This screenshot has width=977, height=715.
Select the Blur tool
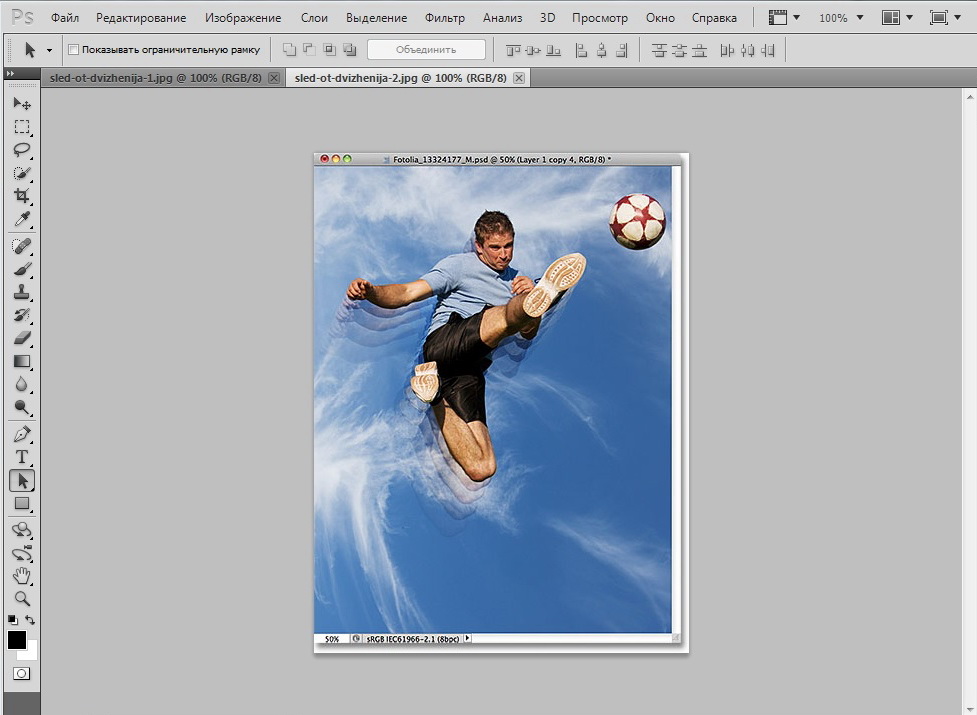pos(22,384)
